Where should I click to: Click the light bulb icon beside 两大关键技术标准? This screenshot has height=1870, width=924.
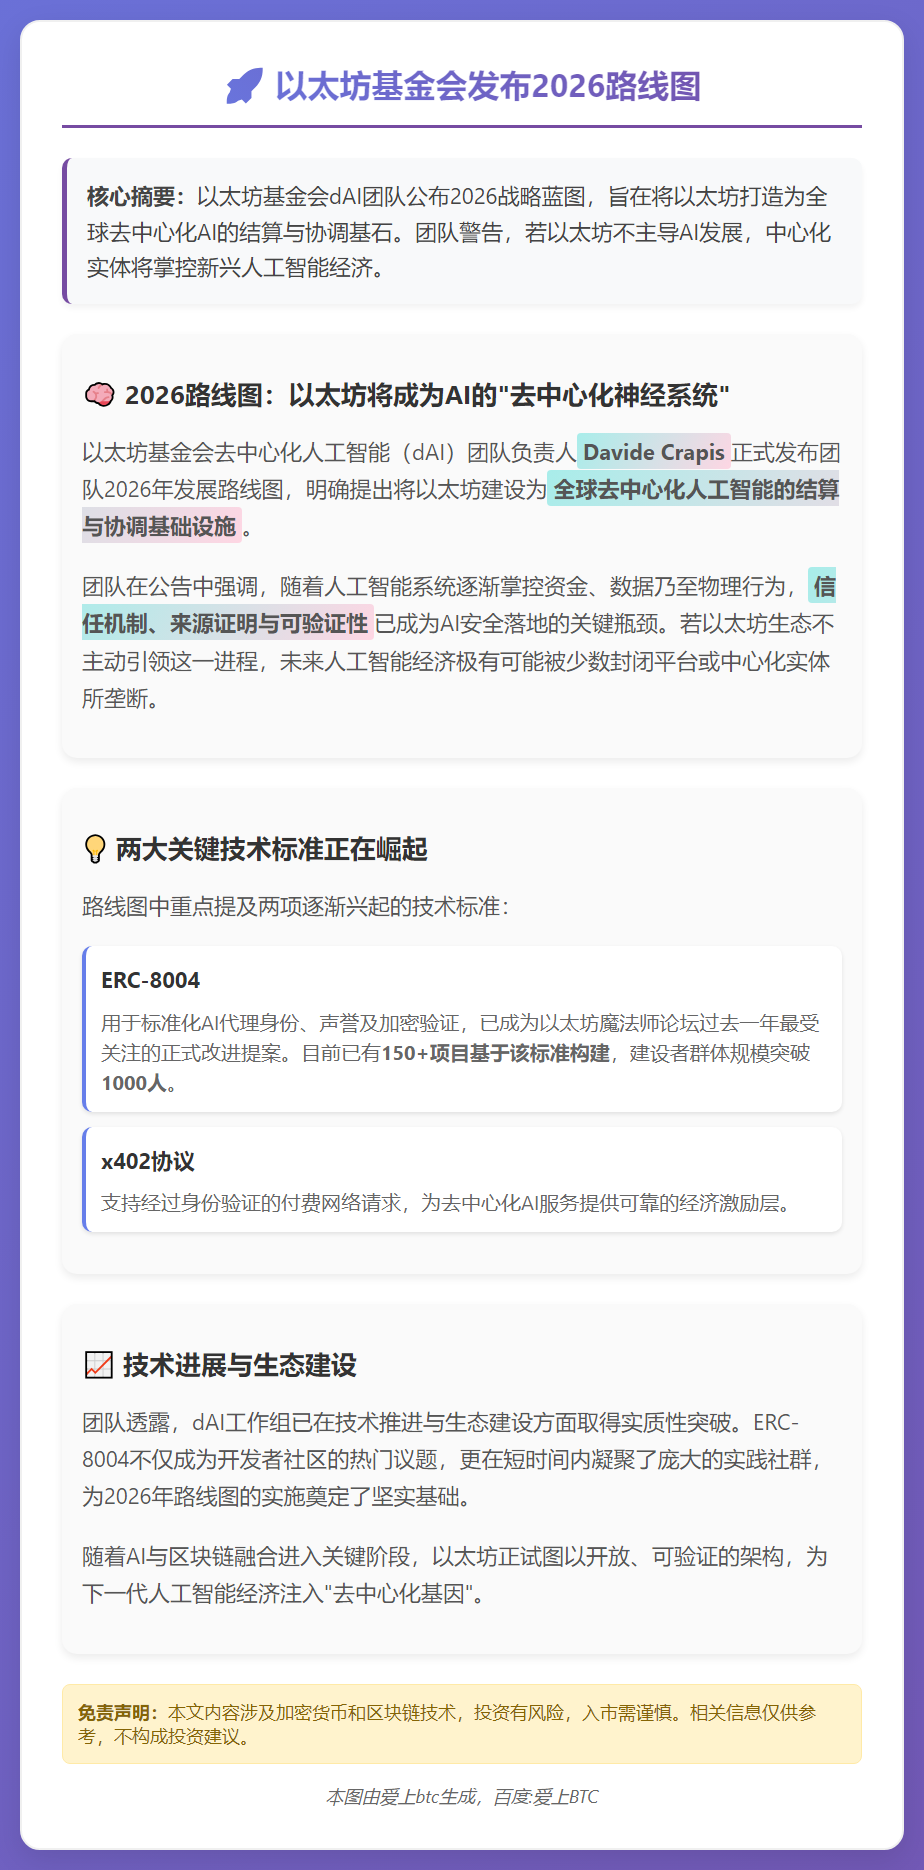click(x=95, y=850)
